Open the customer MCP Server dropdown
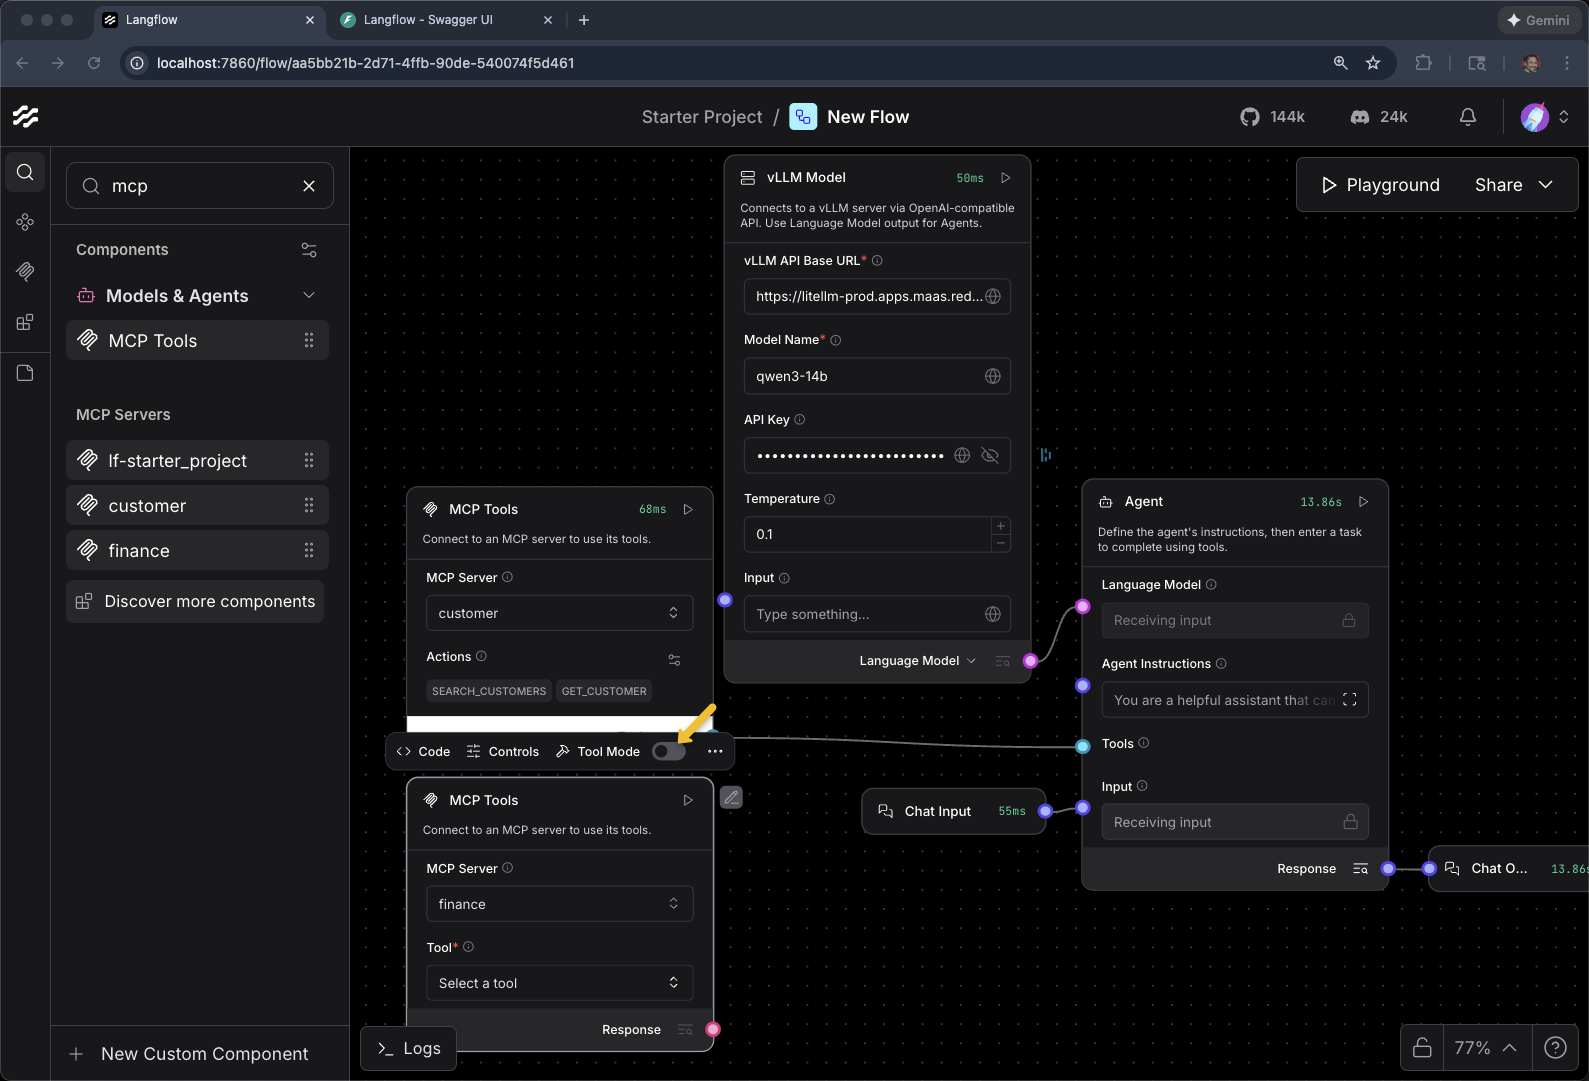This screenshot has height=1081, width=1589. pyautogui.click(x=559, y=613)
